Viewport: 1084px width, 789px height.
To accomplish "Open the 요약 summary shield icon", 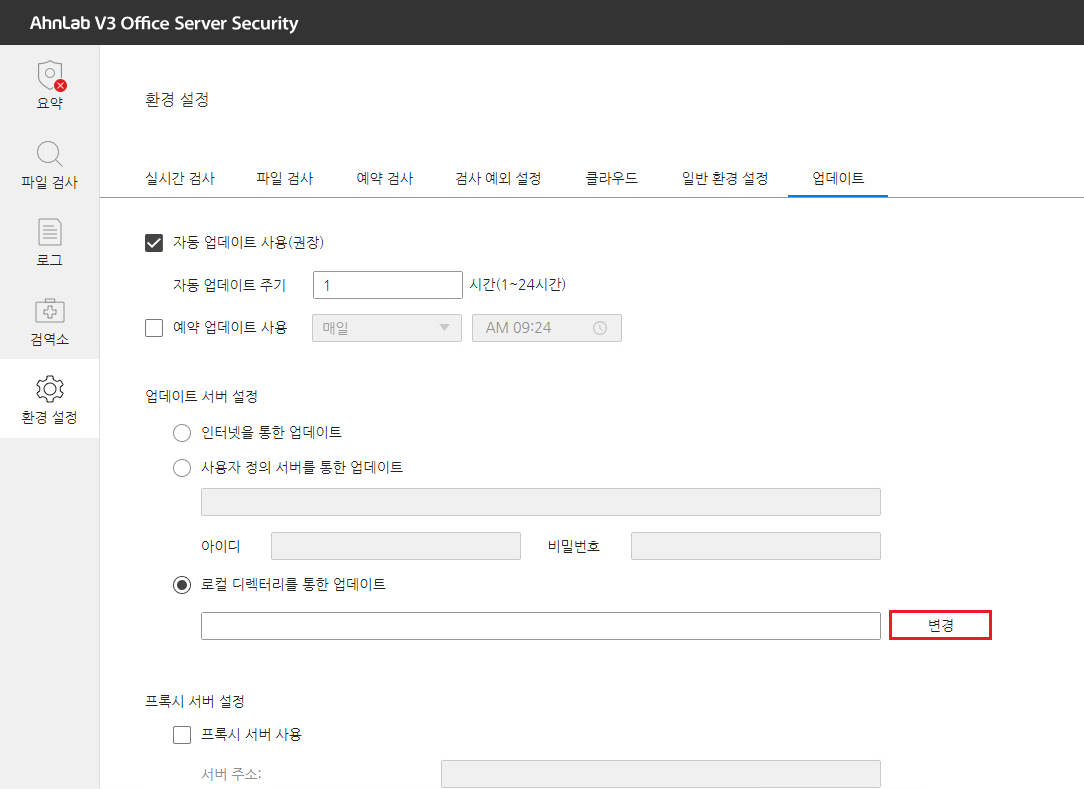I will [x=50, y=77].
